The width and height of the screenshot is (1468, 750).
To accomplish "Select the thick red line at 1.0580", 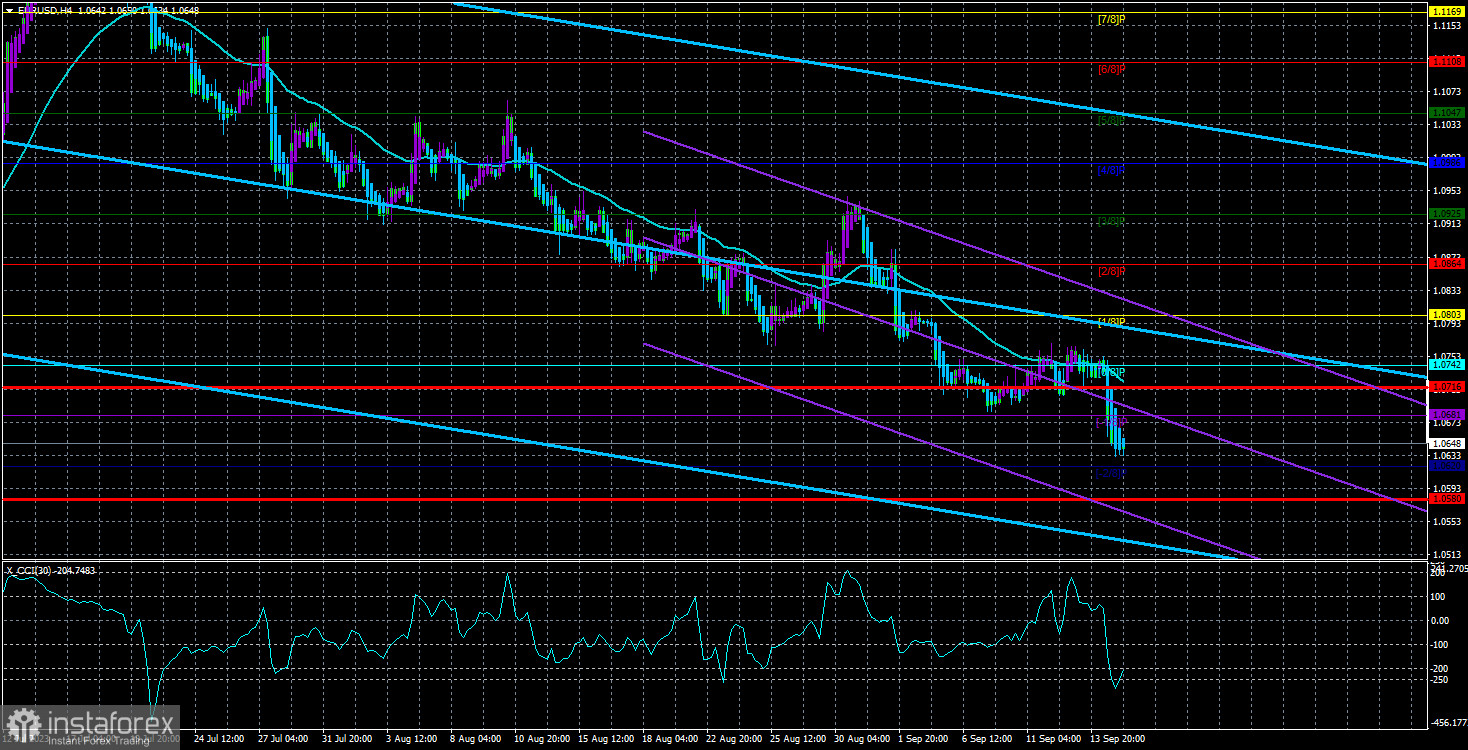I will click(x=714, y=498).
